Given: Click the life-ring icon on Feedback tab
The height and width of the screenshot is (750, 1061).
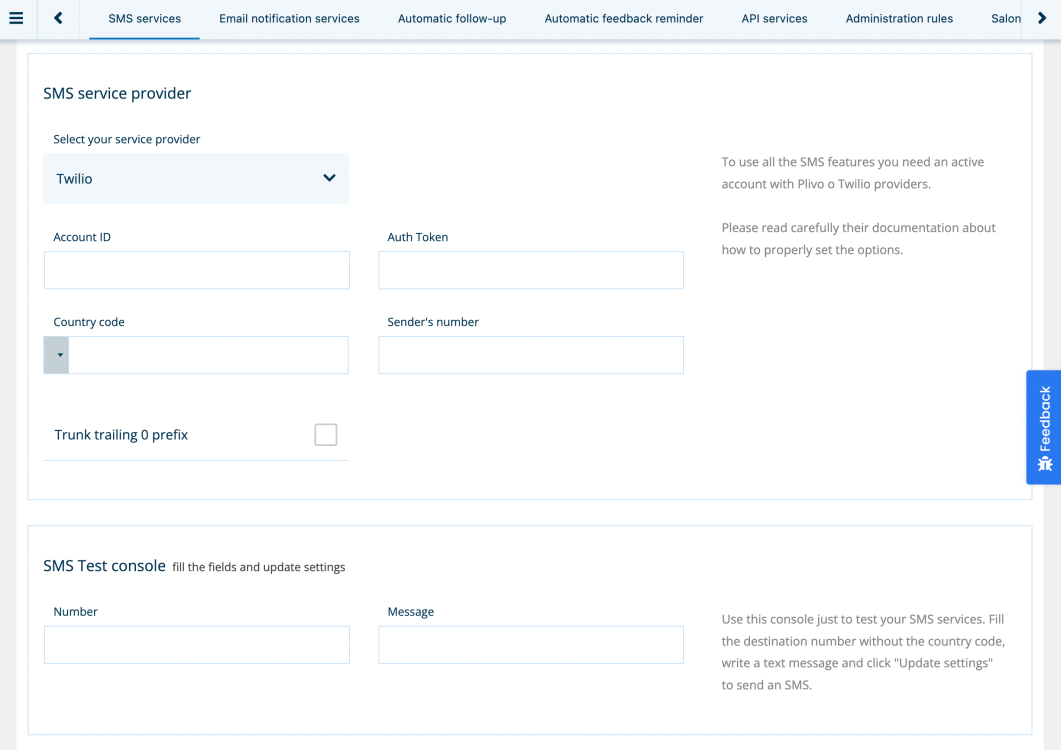Looking at the screenshot, I should point(1044,463).
